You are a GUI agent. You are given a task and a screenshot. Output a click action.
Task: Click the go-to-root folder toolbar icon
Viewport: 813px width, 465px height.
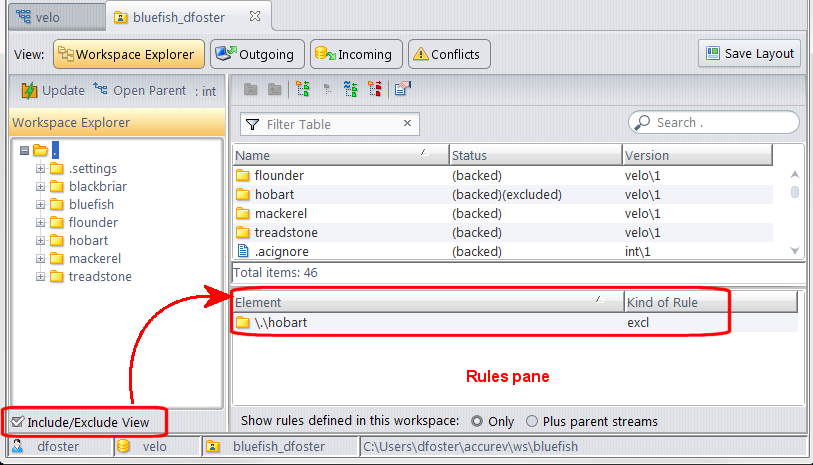click(x=250, y=90)
